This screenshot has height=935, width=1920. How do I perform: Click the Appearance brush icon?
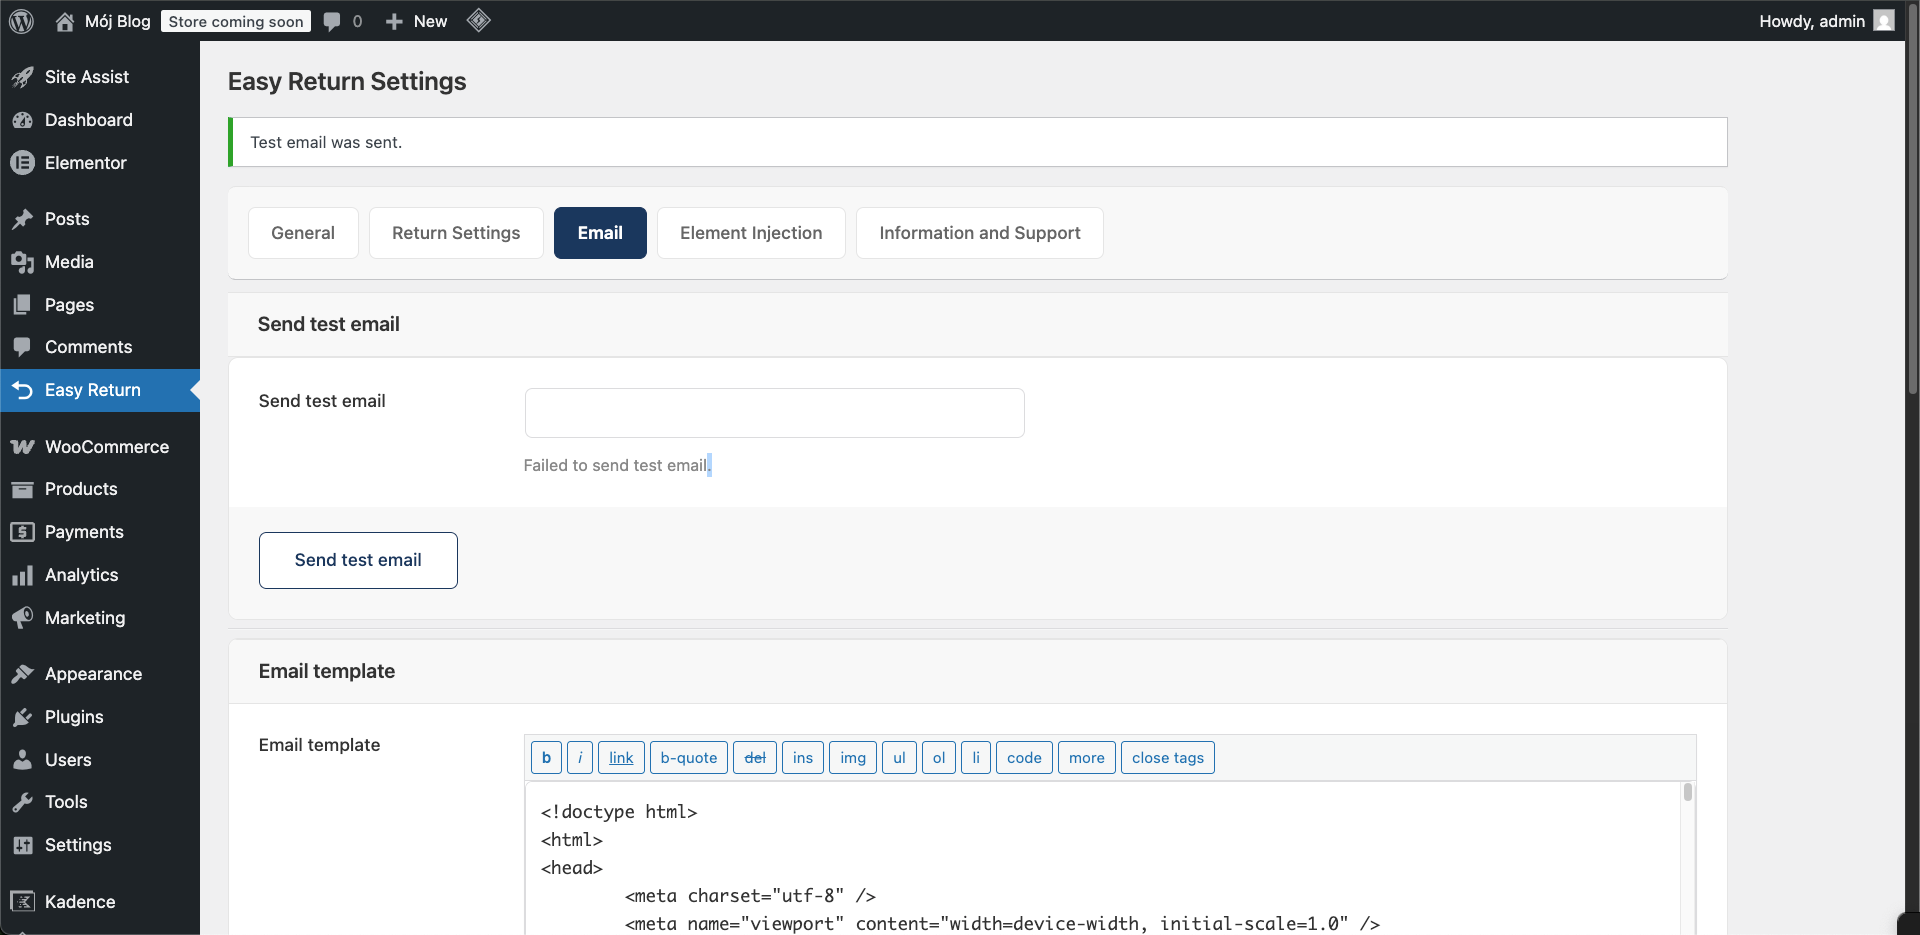(x=23, y=674)
